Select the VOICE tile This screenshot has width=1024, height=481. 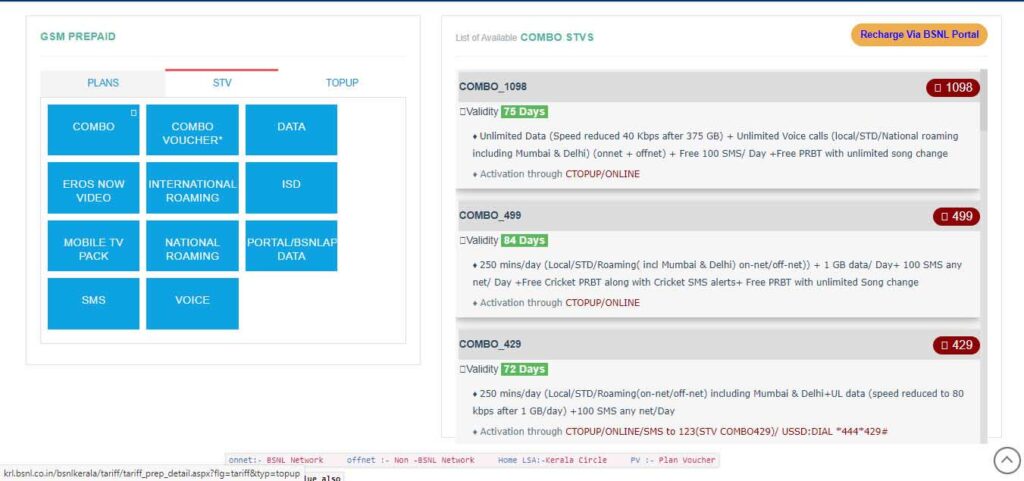point(192,303)
